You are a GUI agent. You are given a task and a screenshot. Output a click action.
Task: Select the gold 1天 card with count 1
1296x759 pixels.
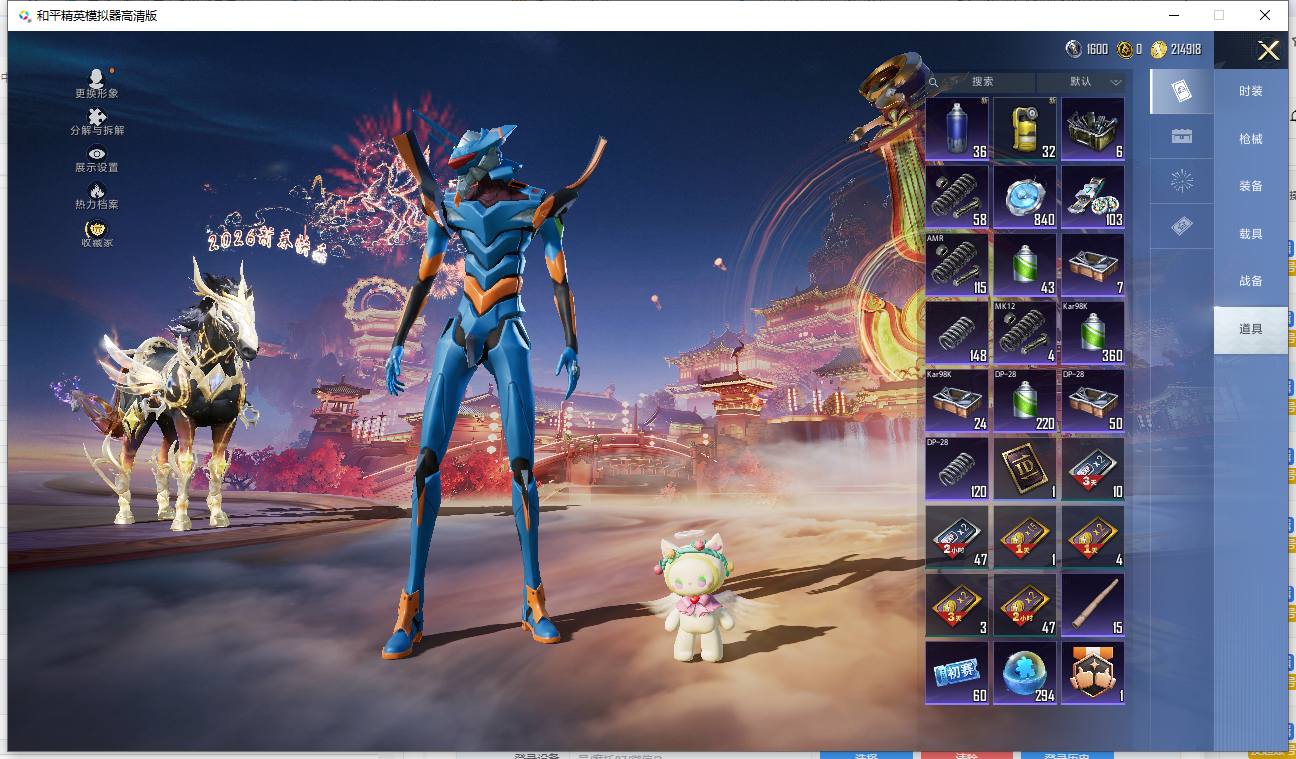1025,537
